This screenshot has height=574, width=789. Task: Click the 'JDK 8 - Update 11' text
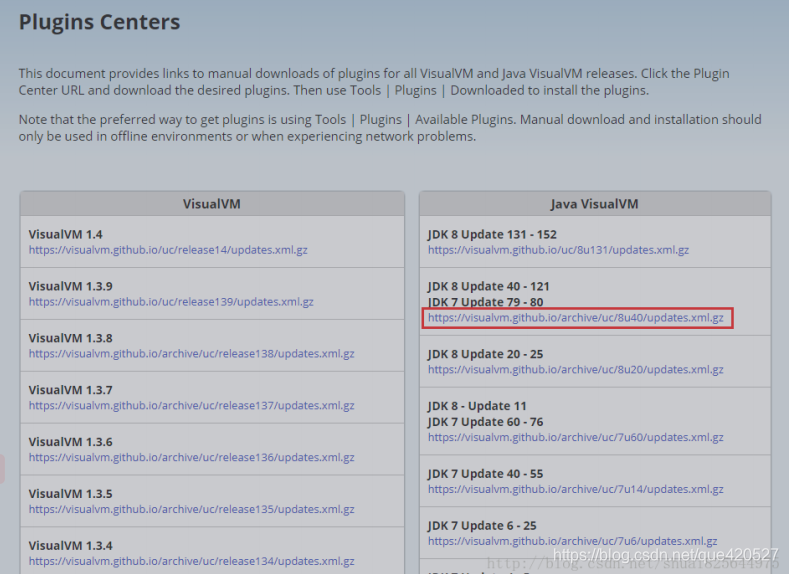(477, 406)
